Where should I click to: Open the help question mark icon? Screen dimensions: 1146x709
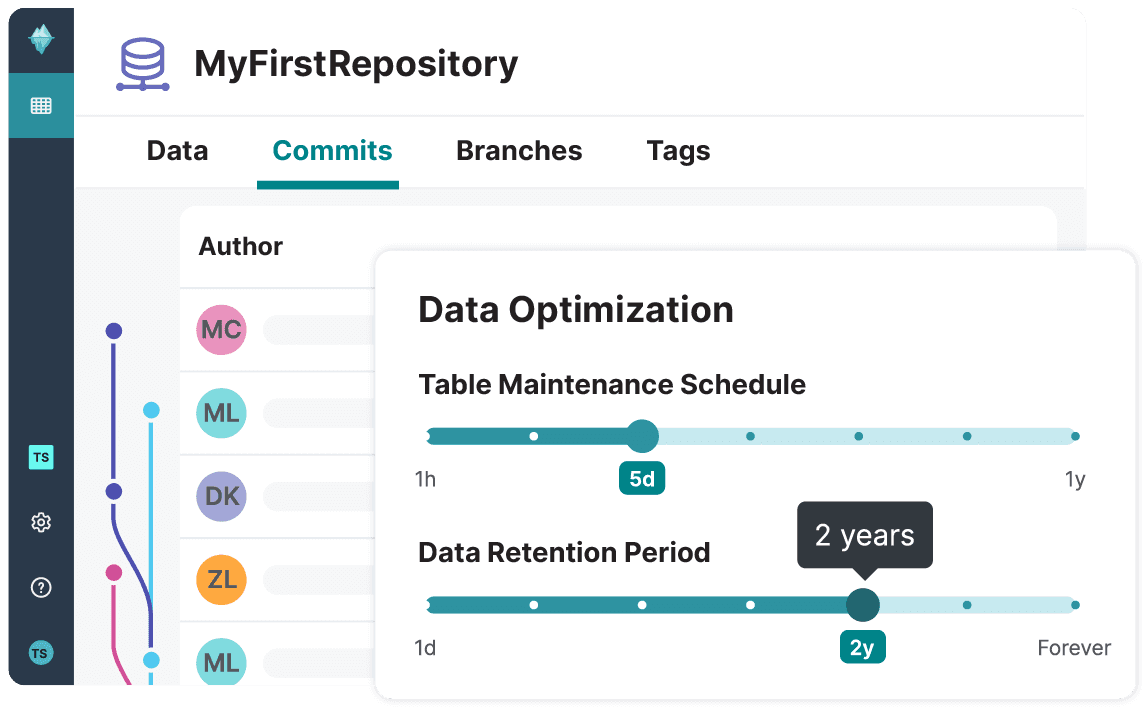(x=41, y=588)
